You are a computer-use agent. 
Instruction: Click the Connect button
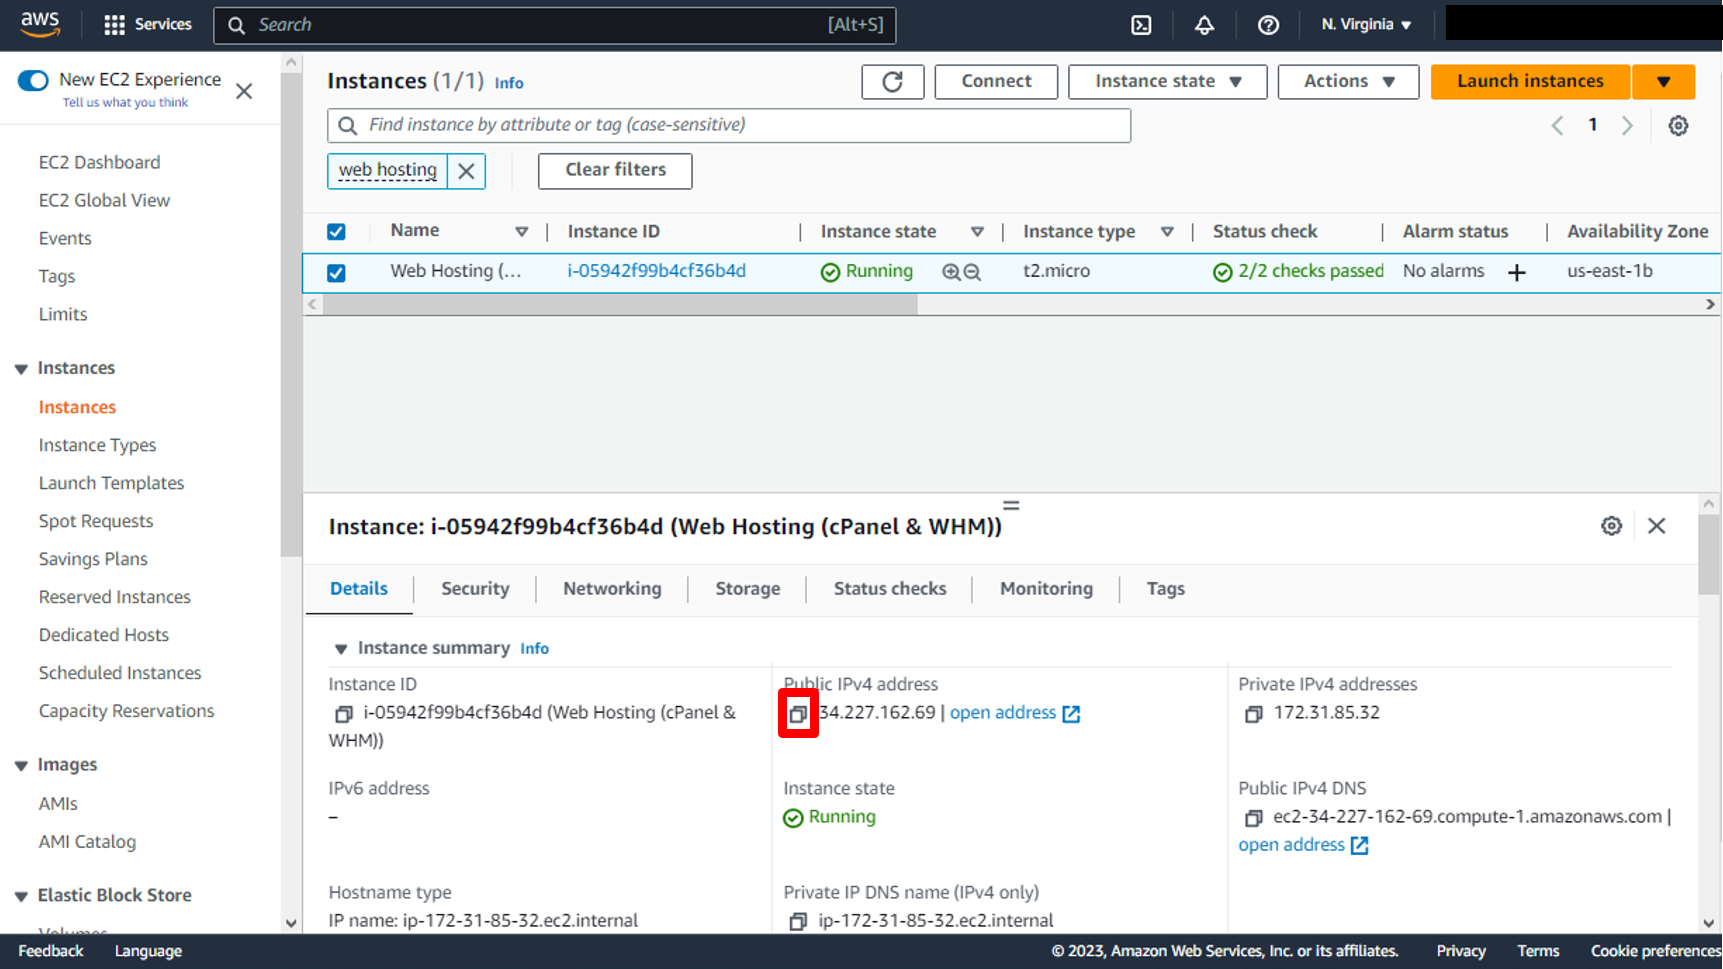click(x=996, y=82)
